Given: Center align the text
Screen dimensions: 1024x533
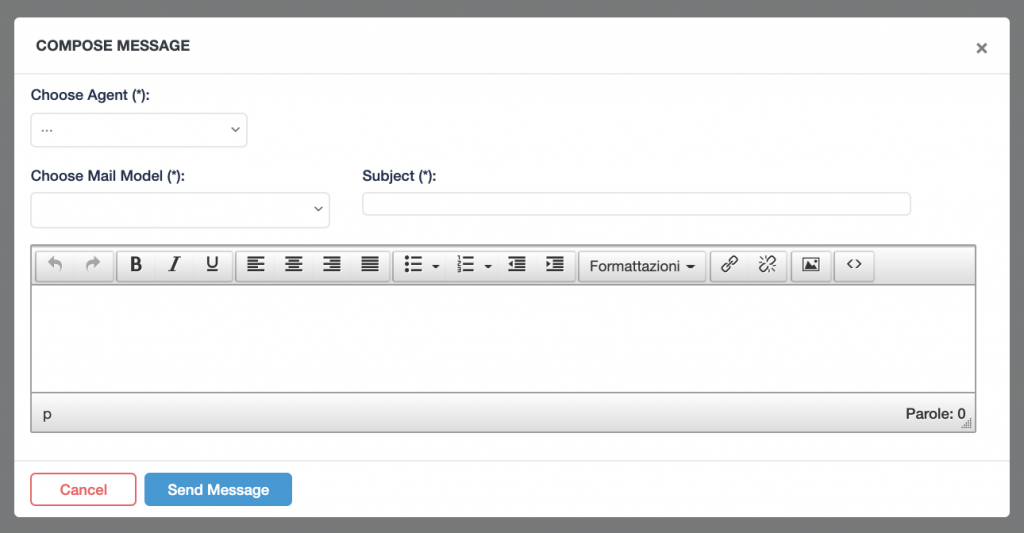Looking at the screenshot, I should (x=294, y=265).
